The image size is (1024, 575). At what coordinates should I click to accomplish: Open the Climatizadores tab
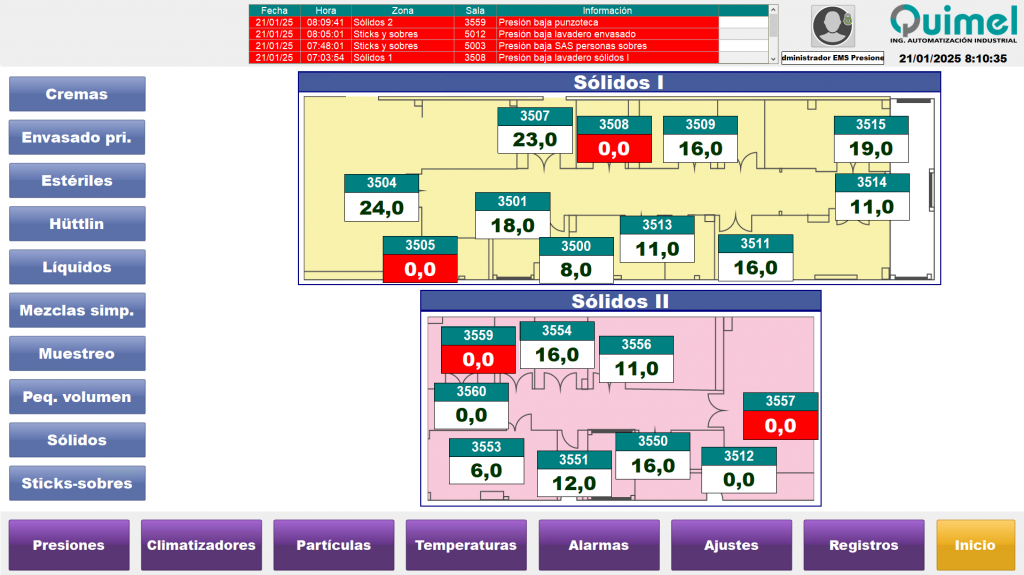click(x=201, y=545)
